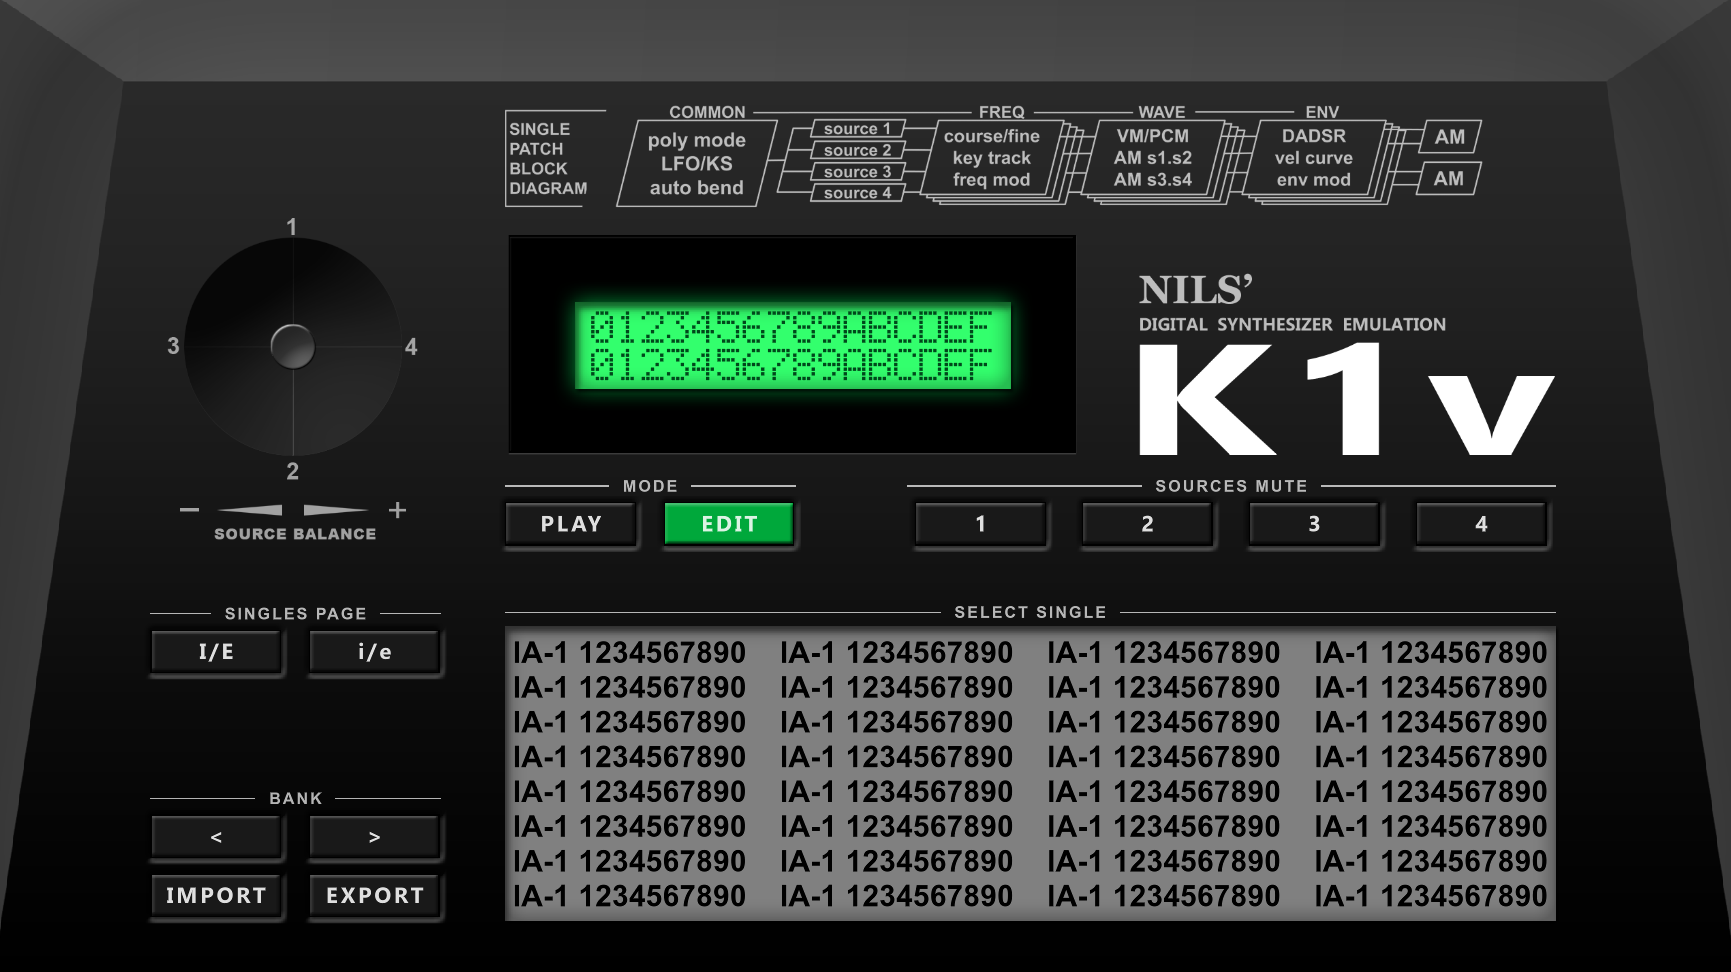Select source 2 in the block diagram
Screen dimensions: 1731x972
858,150
